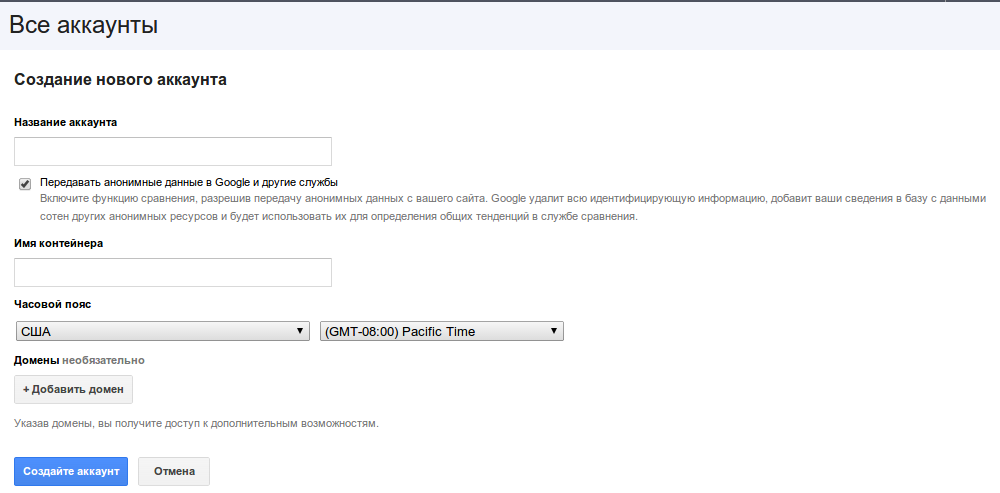This screenshot has height=493, width=1000.
Task: Click the 'Создание нового аккаунта' heading
Action: [x=120, y=80]
